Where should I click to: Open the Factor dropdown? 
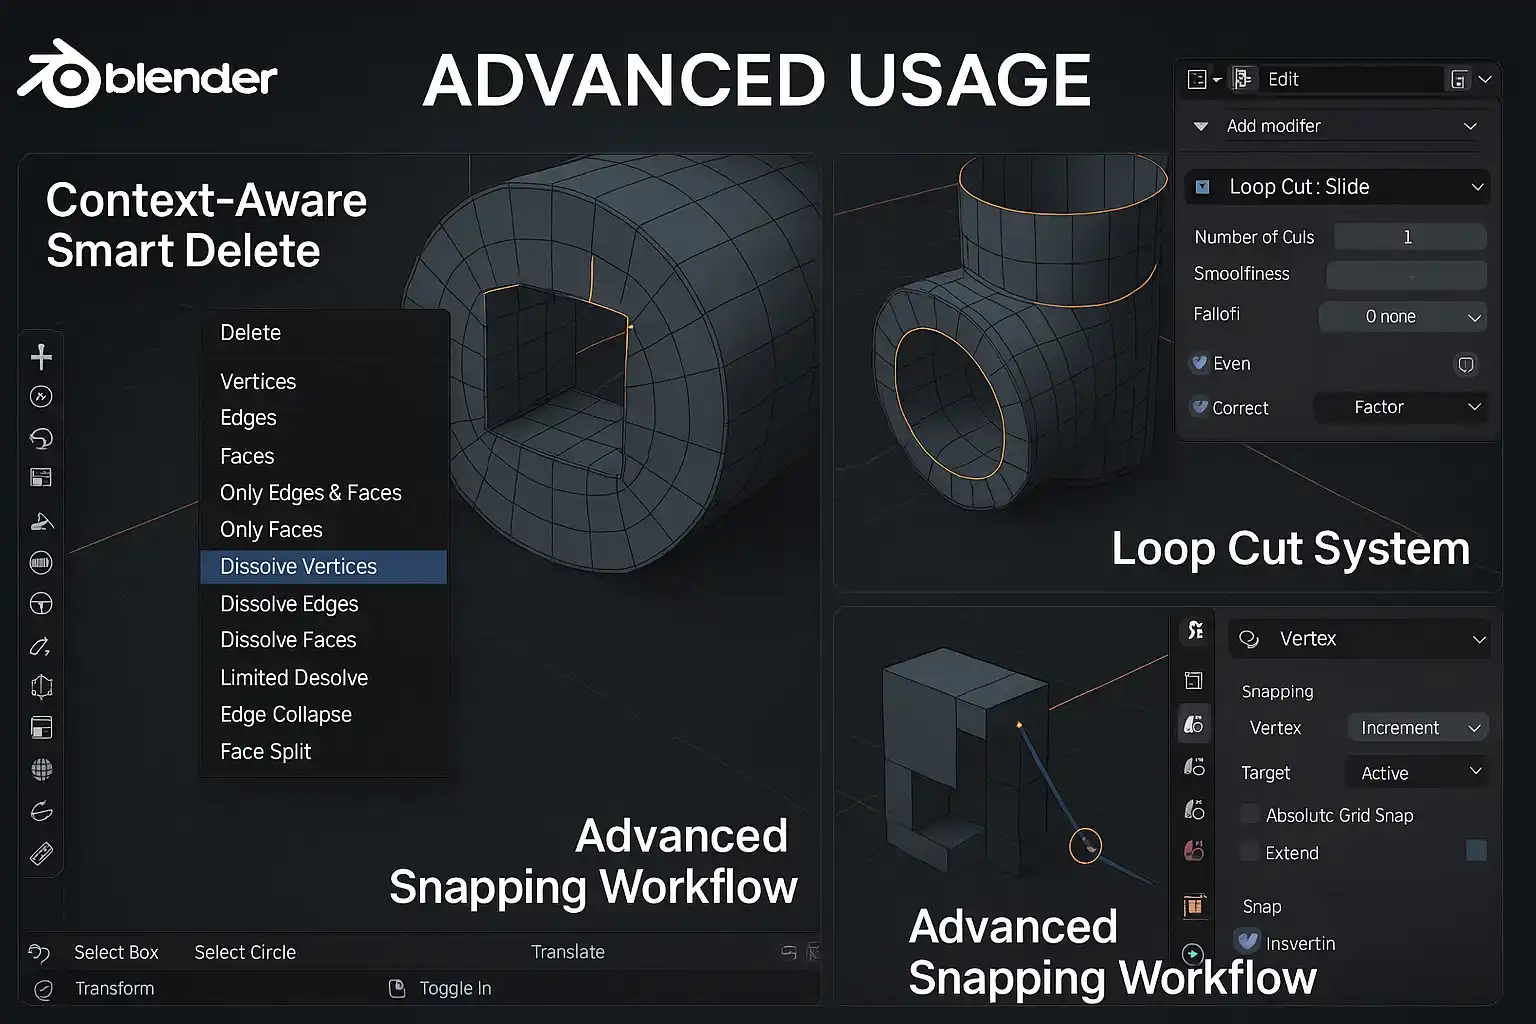click(1400, 407)
